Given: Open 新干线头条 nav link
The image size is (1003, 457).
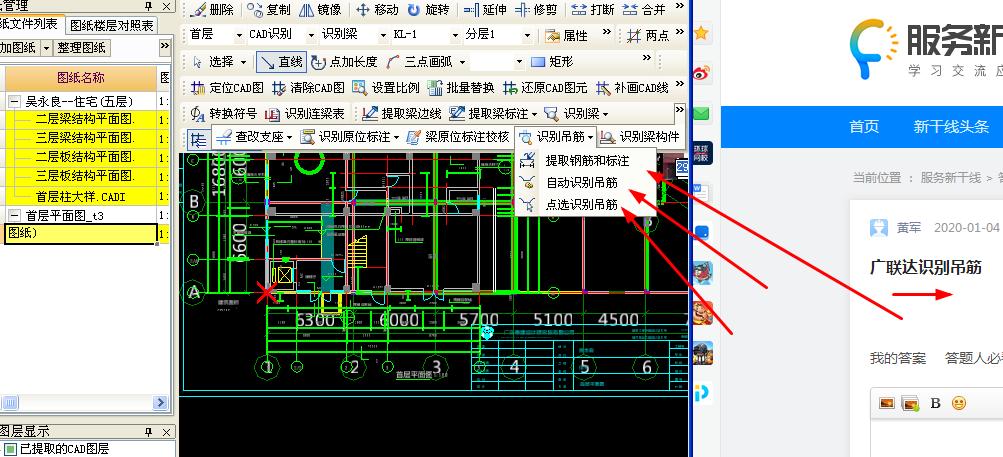Looking at the screenshot, I should [951, 127].
